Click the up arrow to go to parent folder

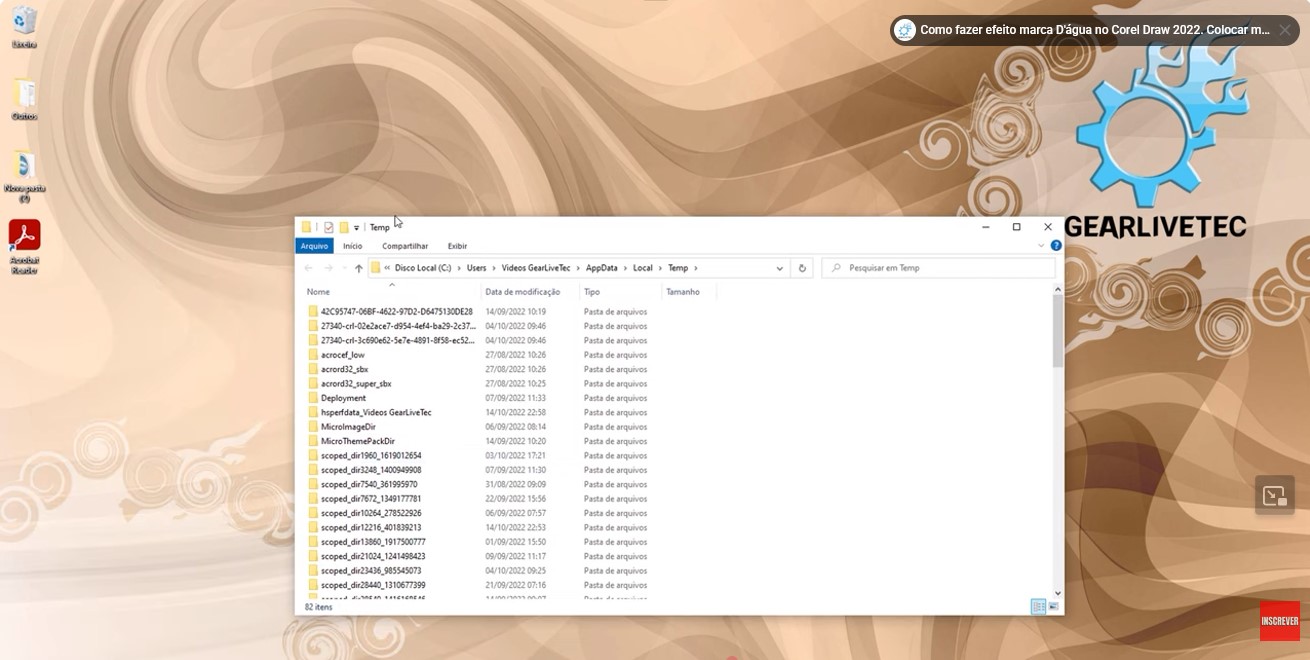click(x=359, y=267)
